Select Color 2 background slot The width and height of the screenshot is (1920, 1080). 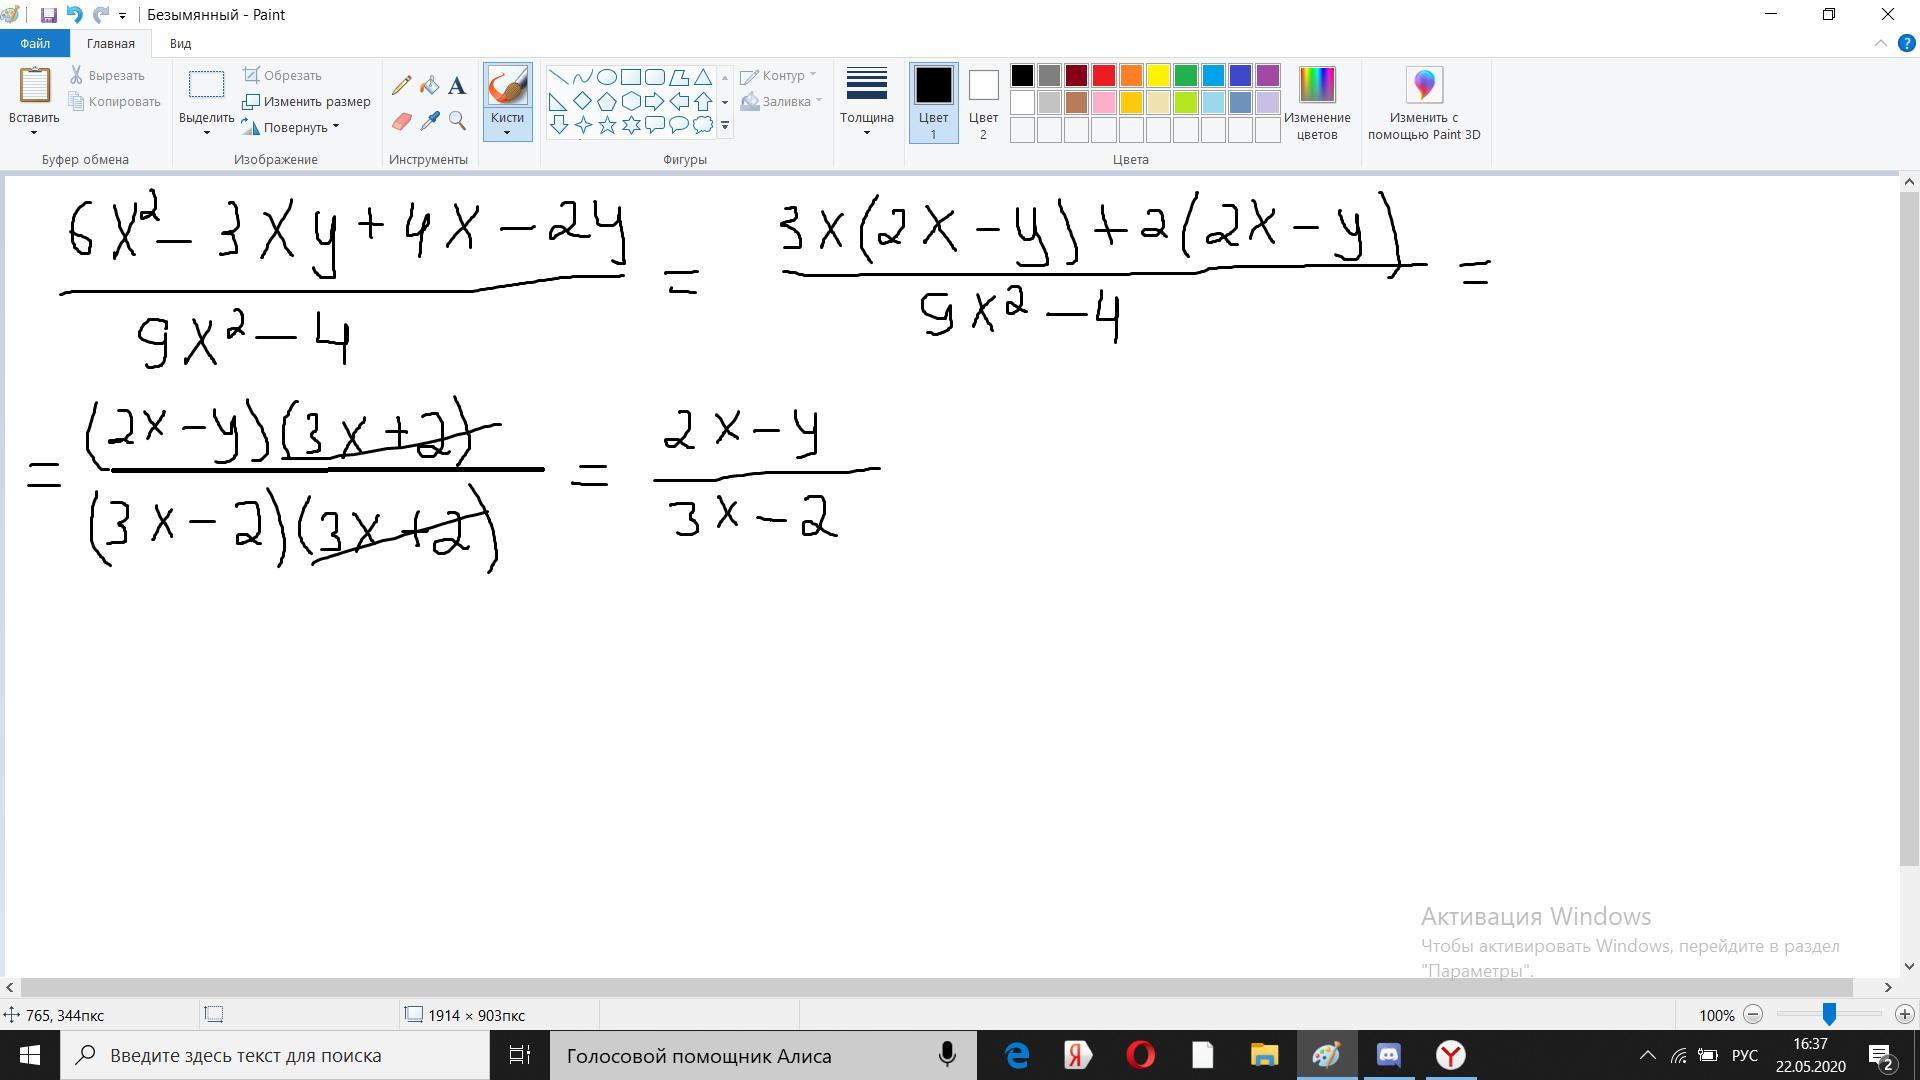tap(983, 86)
